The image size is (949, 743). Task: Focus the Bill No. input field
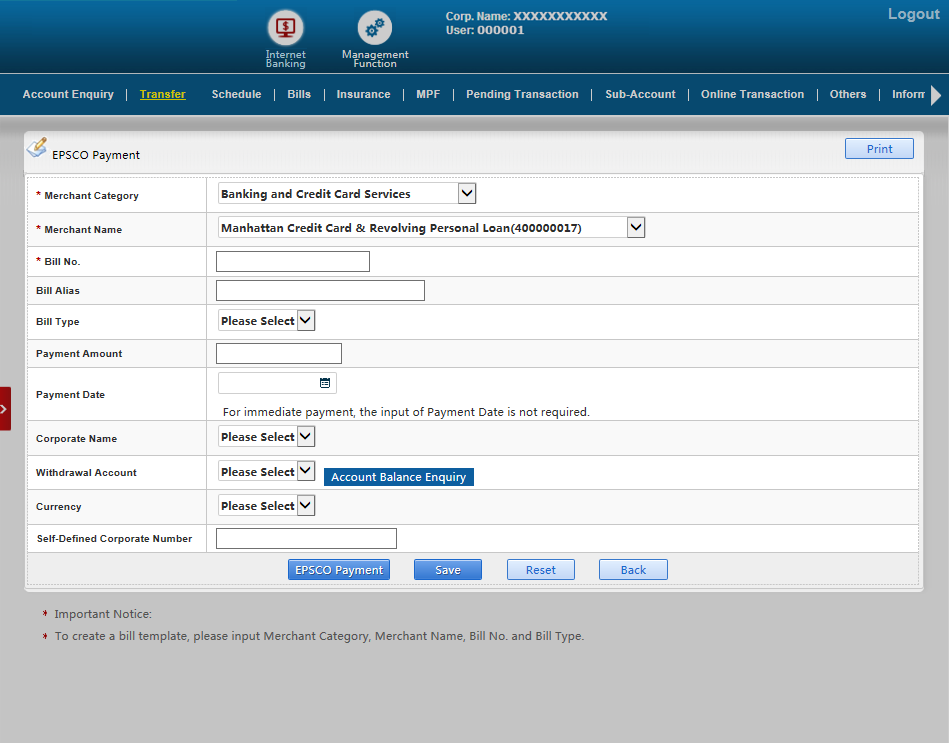(293, 262)
